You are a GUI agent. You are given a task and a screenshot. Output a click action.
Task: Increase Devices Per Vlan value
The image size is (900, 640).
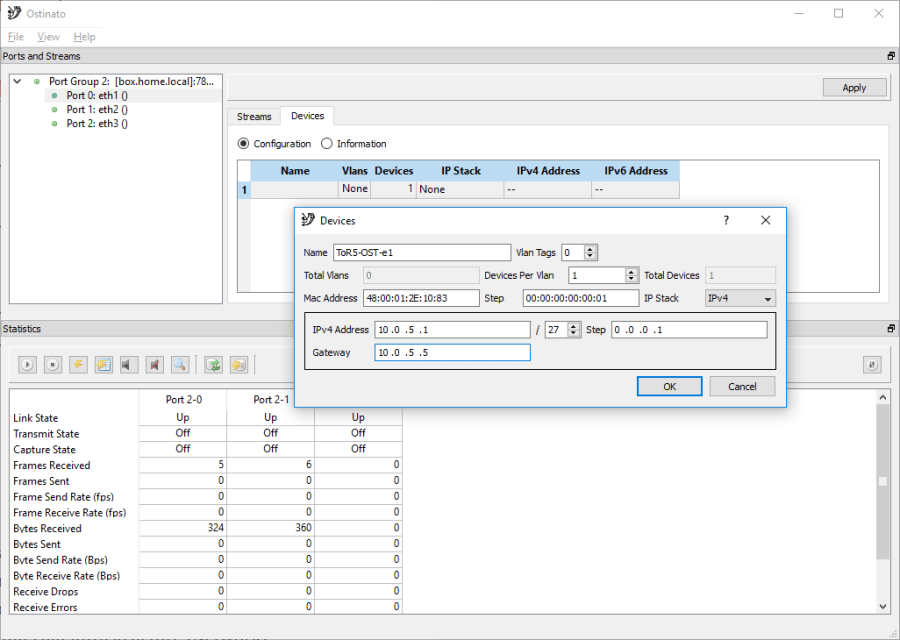coord(631,271)
